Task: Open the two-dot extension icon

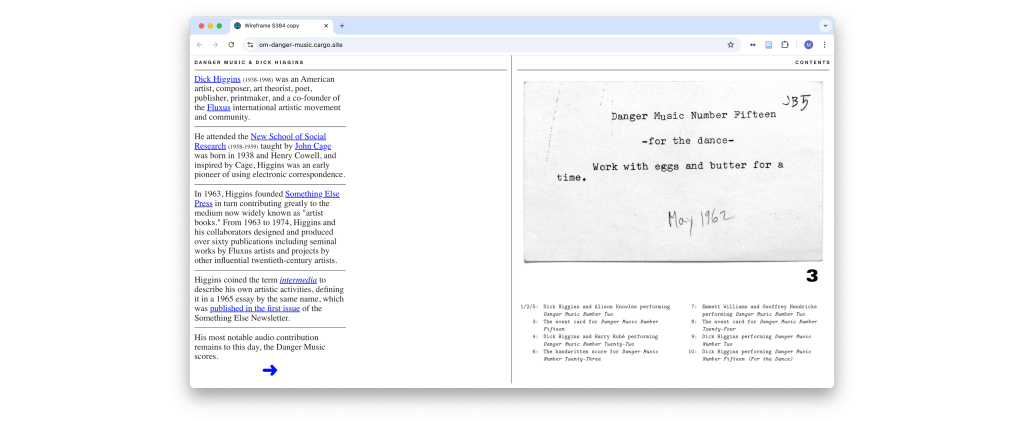Action: click(x=752, y=44)
